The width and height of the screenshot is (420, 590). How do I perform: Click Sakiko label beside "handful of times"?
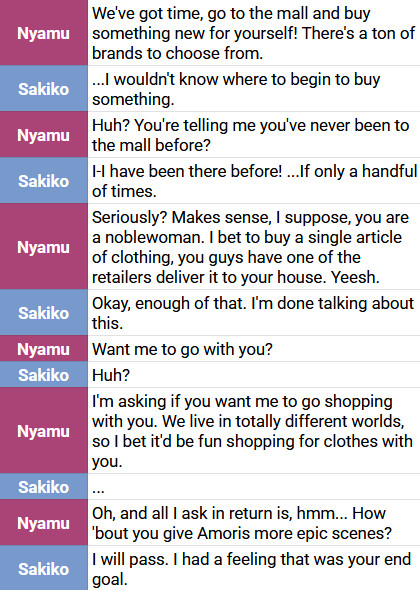point(43,181)
